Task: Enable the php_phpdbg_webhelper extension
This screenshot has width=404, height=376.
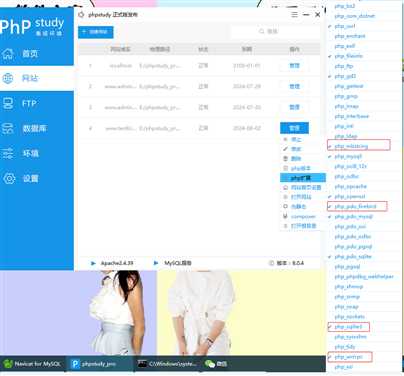Action: pos(364,277)
